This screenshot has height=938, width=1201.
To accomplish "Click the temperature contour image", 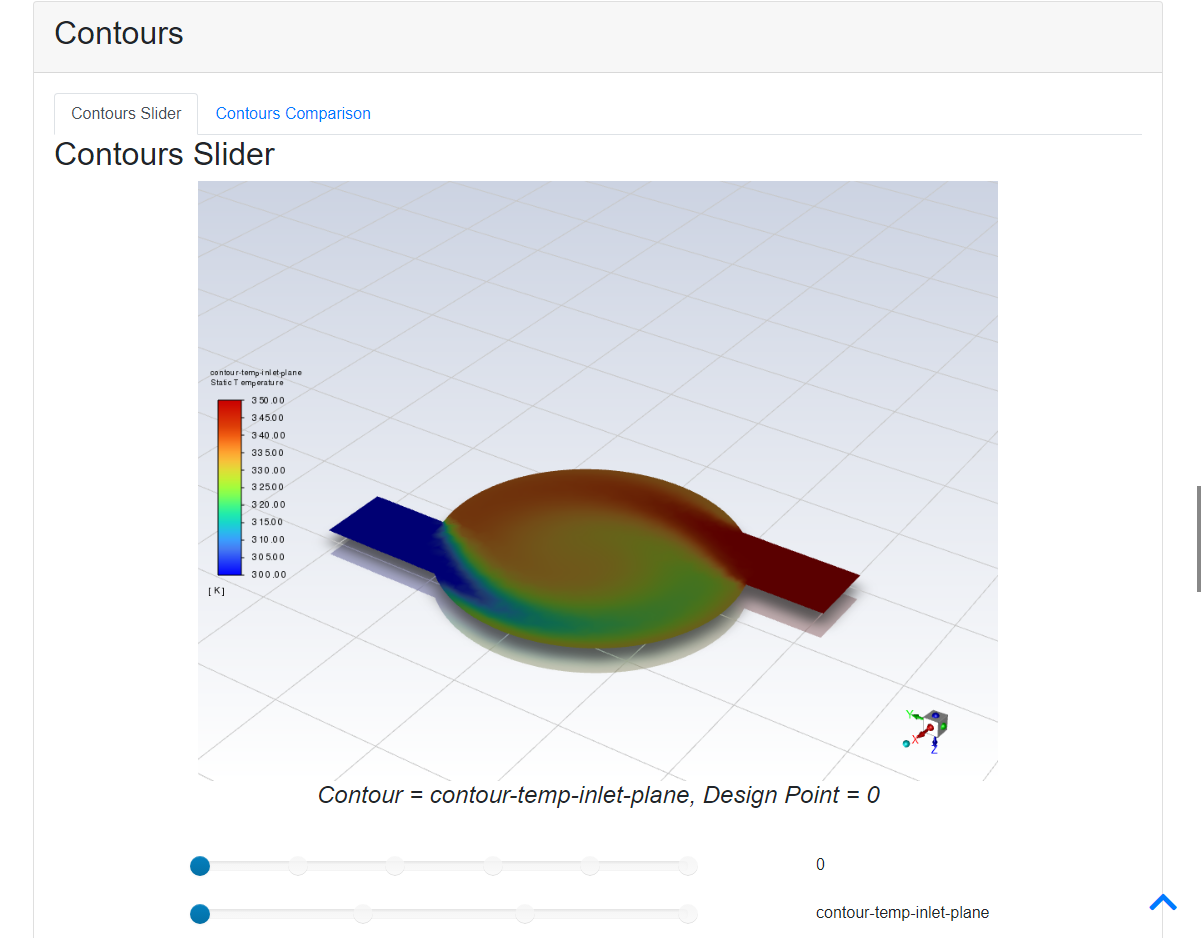I will point(597,480).
